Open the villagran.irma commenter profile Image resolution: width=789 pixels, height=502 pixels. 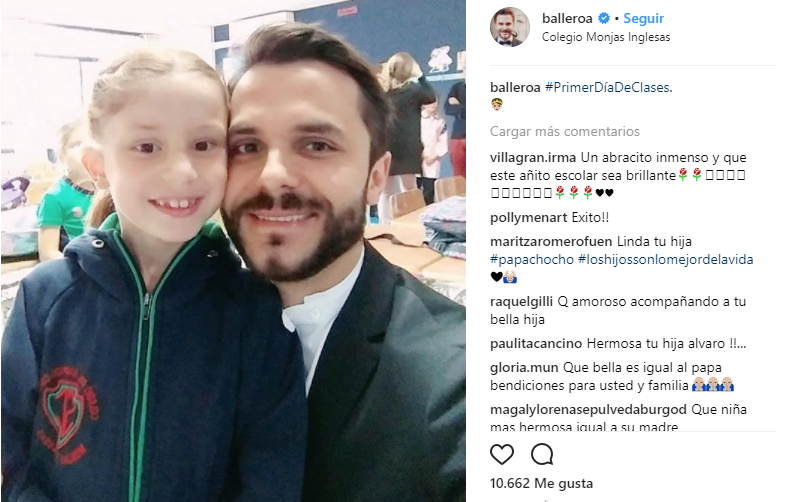coord(533,157)
